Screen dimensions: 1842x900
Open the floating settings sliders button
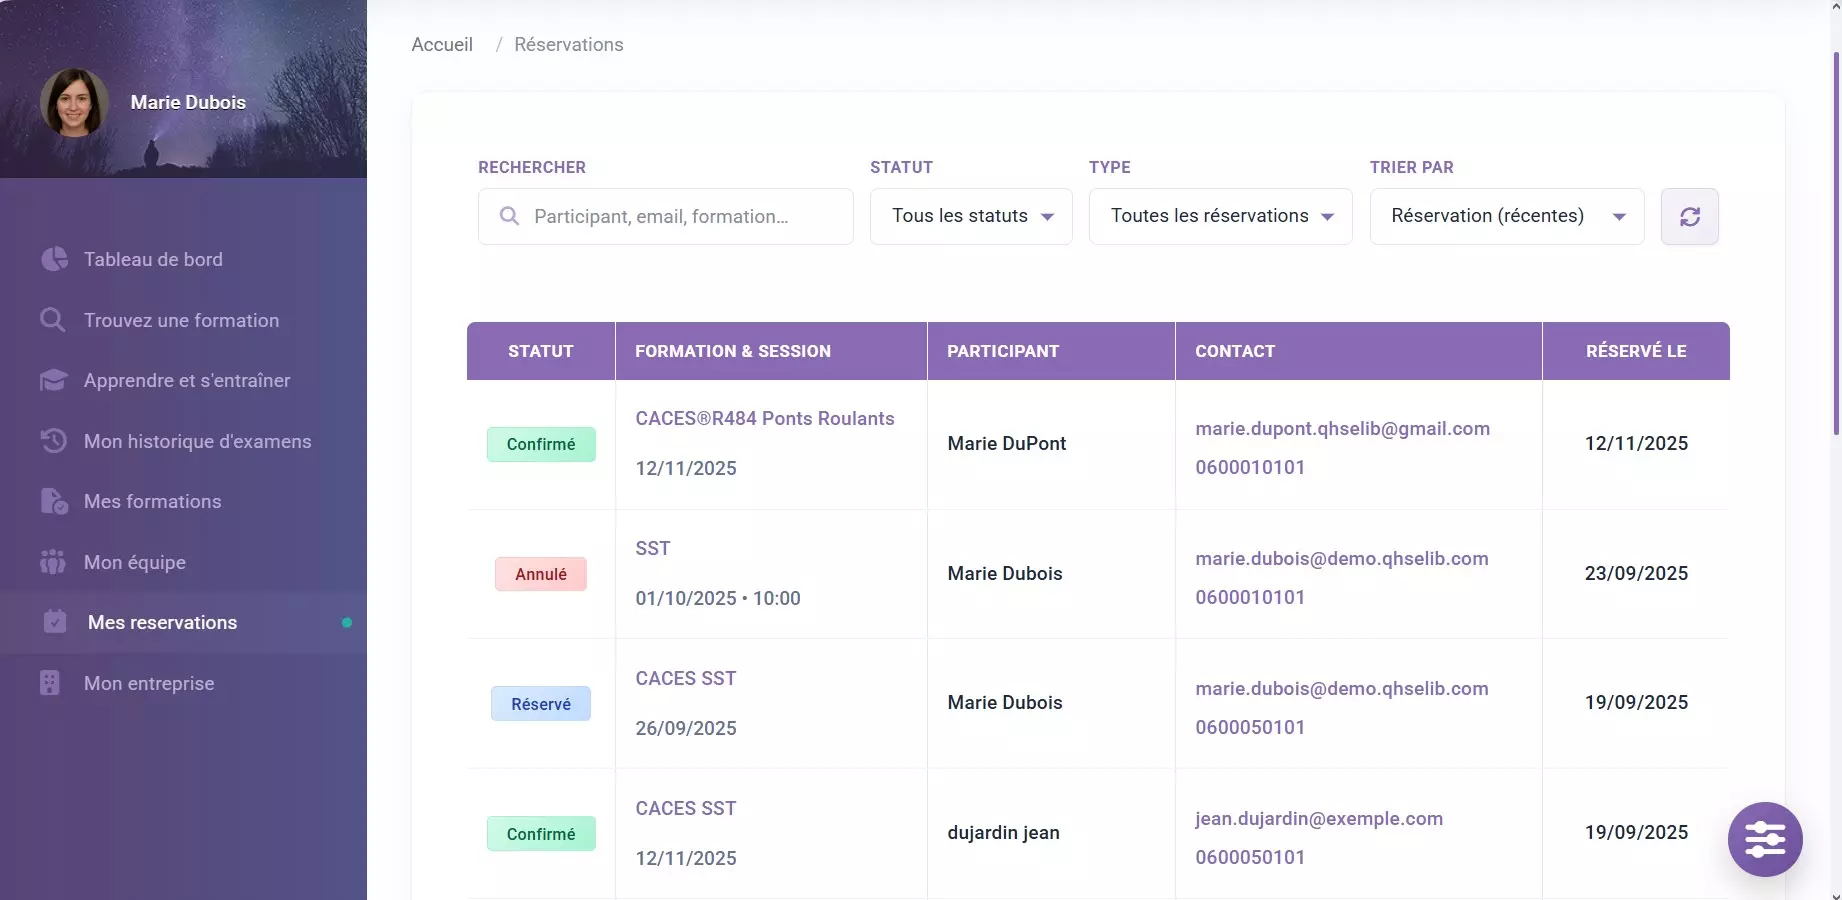[1764, 839]
